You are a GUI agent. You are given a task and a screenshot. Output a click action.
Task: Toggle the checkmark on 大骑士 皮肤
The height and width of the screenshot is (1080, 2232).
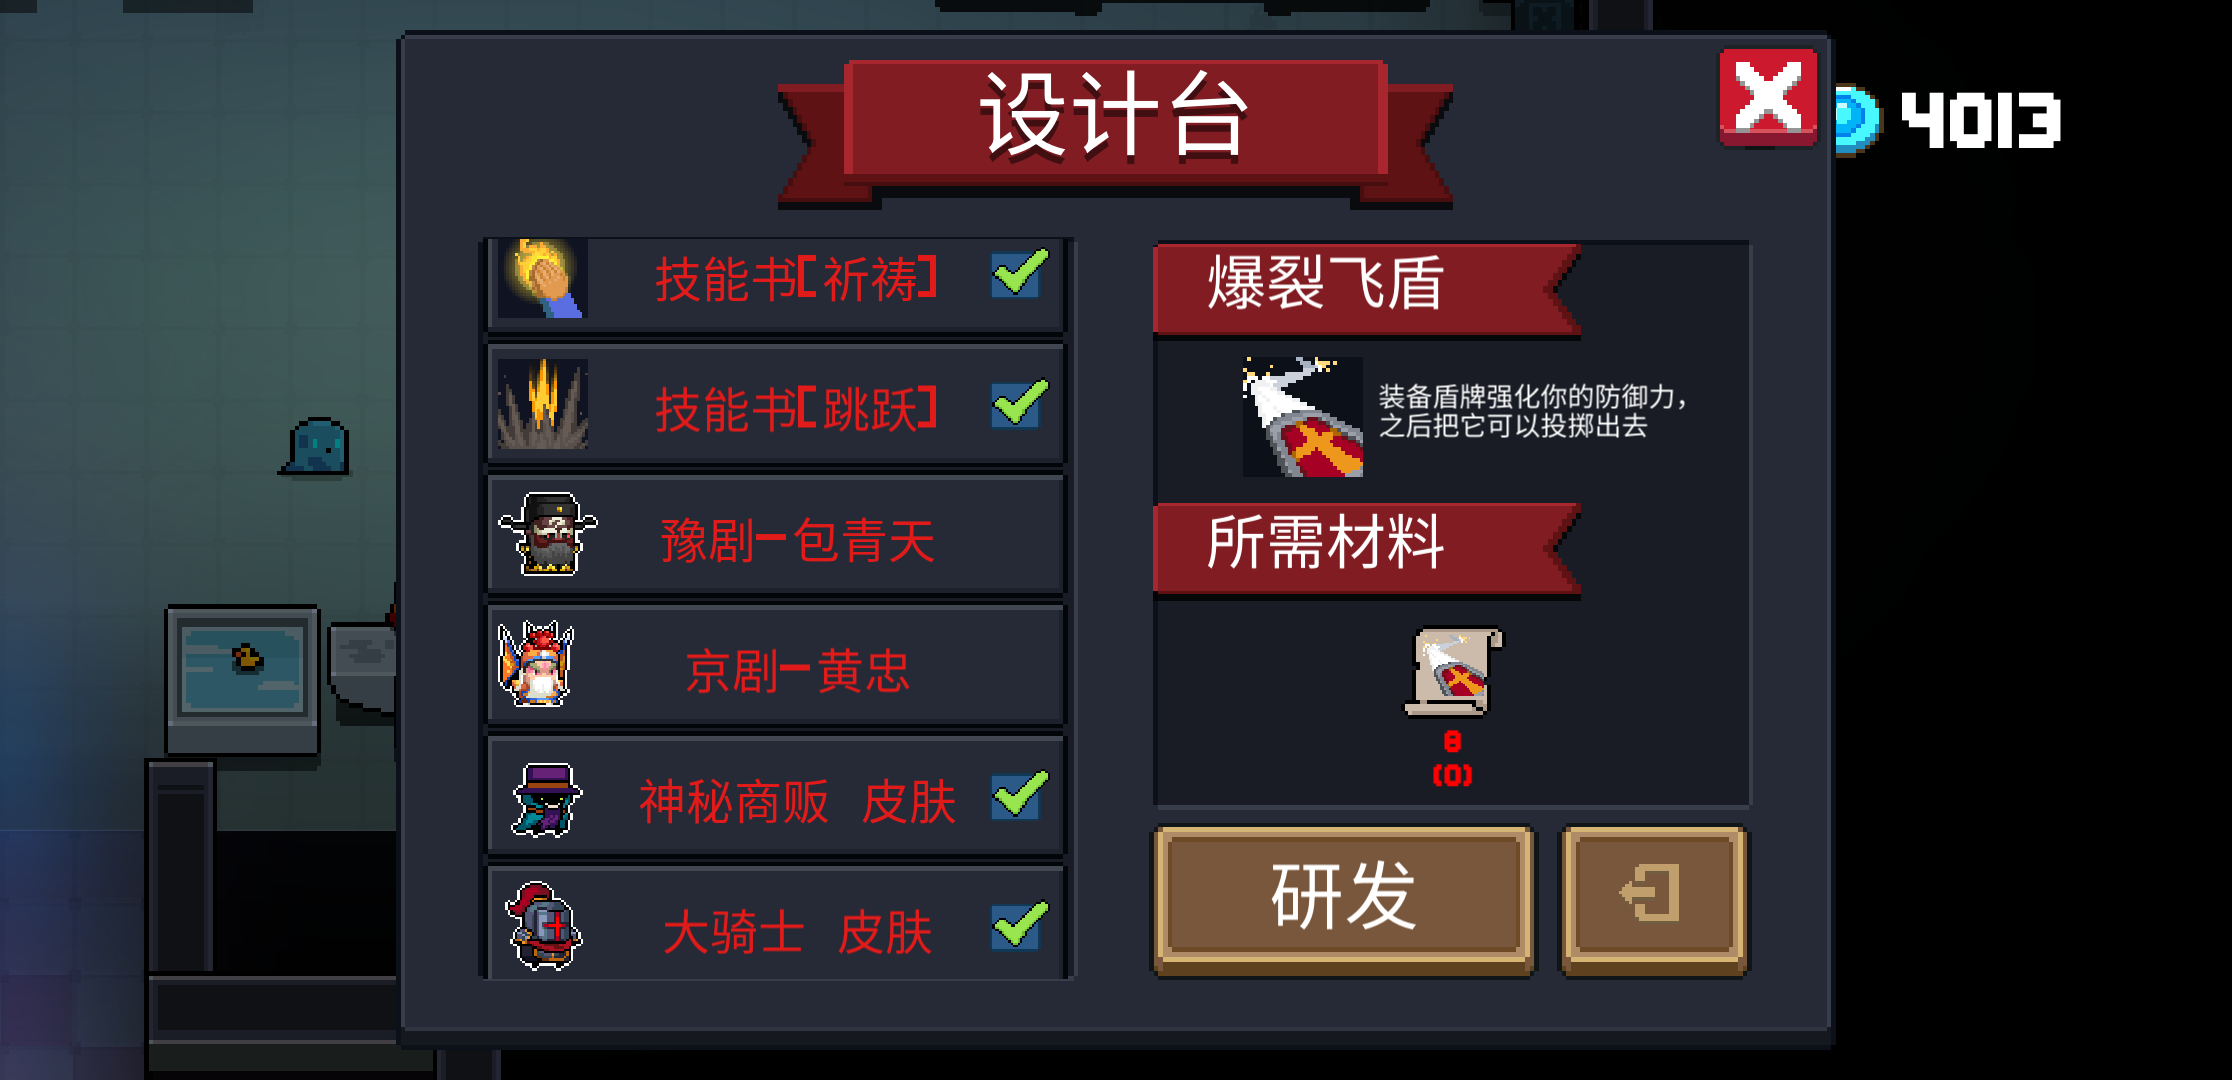pos(1019,925)
